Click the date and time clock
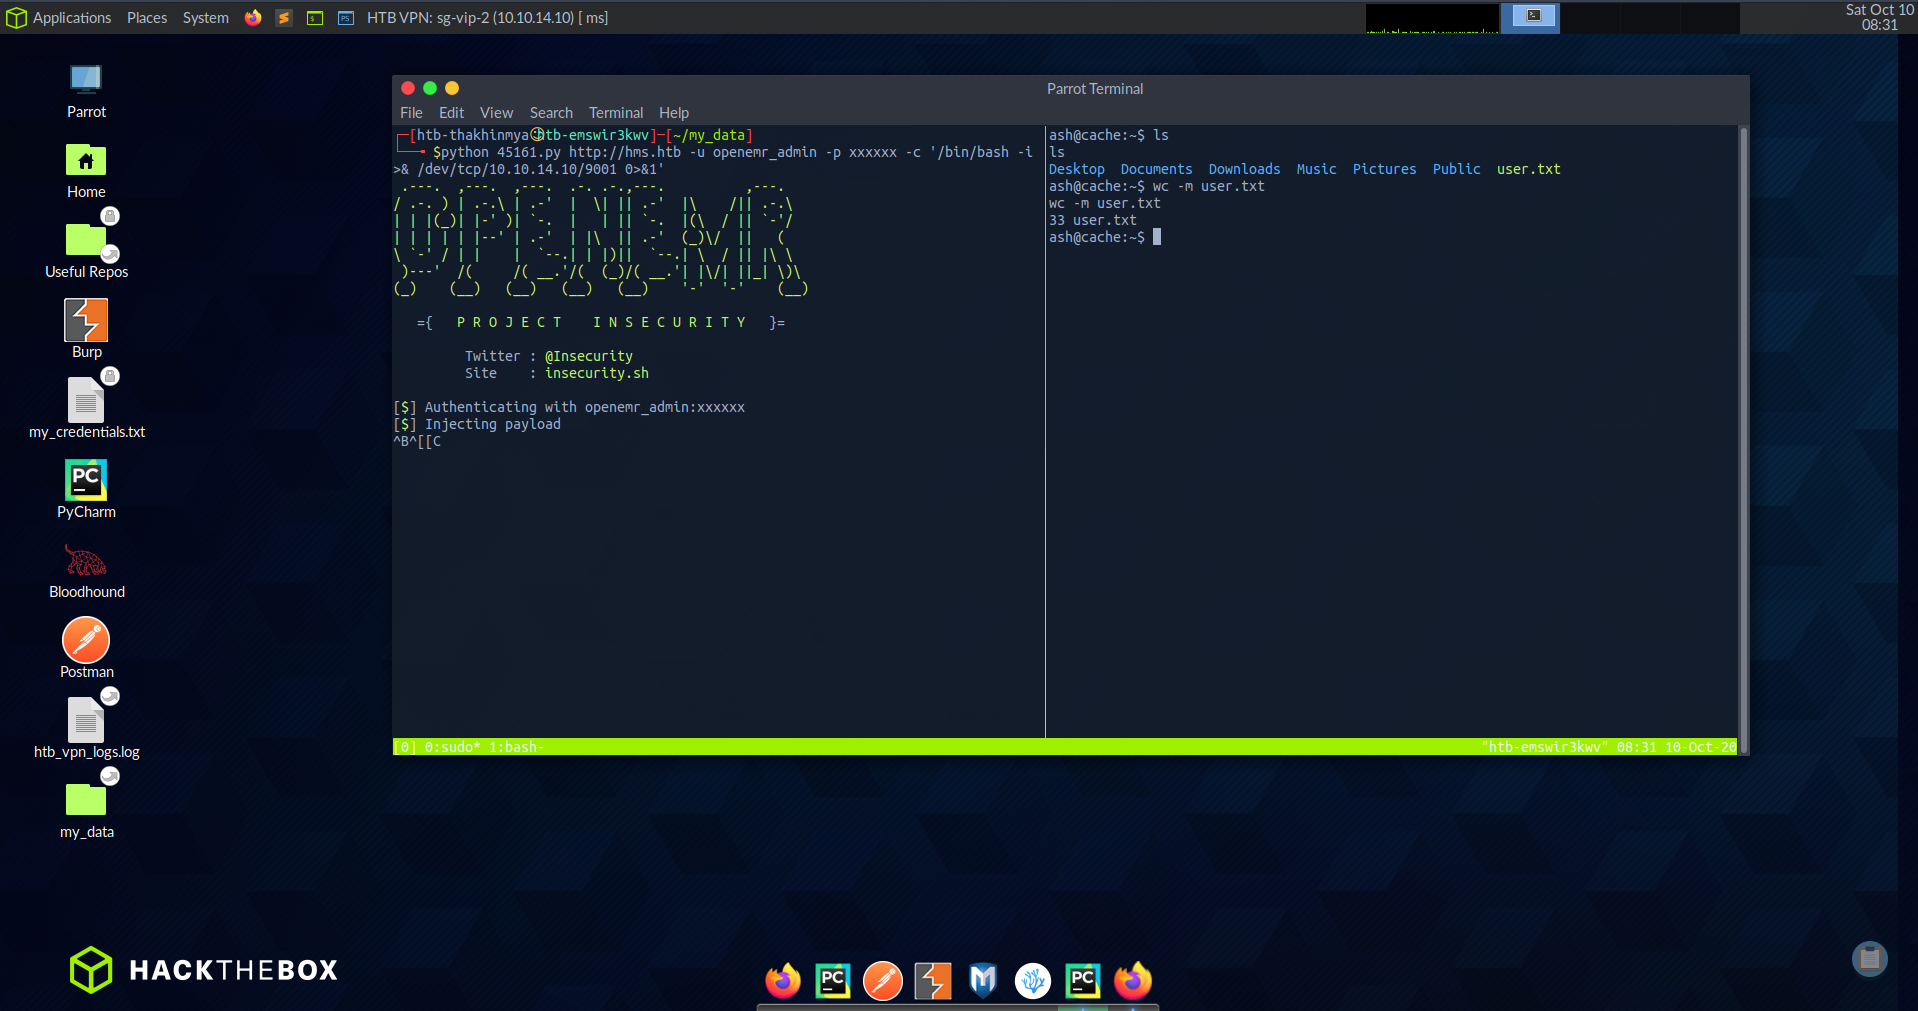This screenshot has height=1011, width=1918. 1879,17
